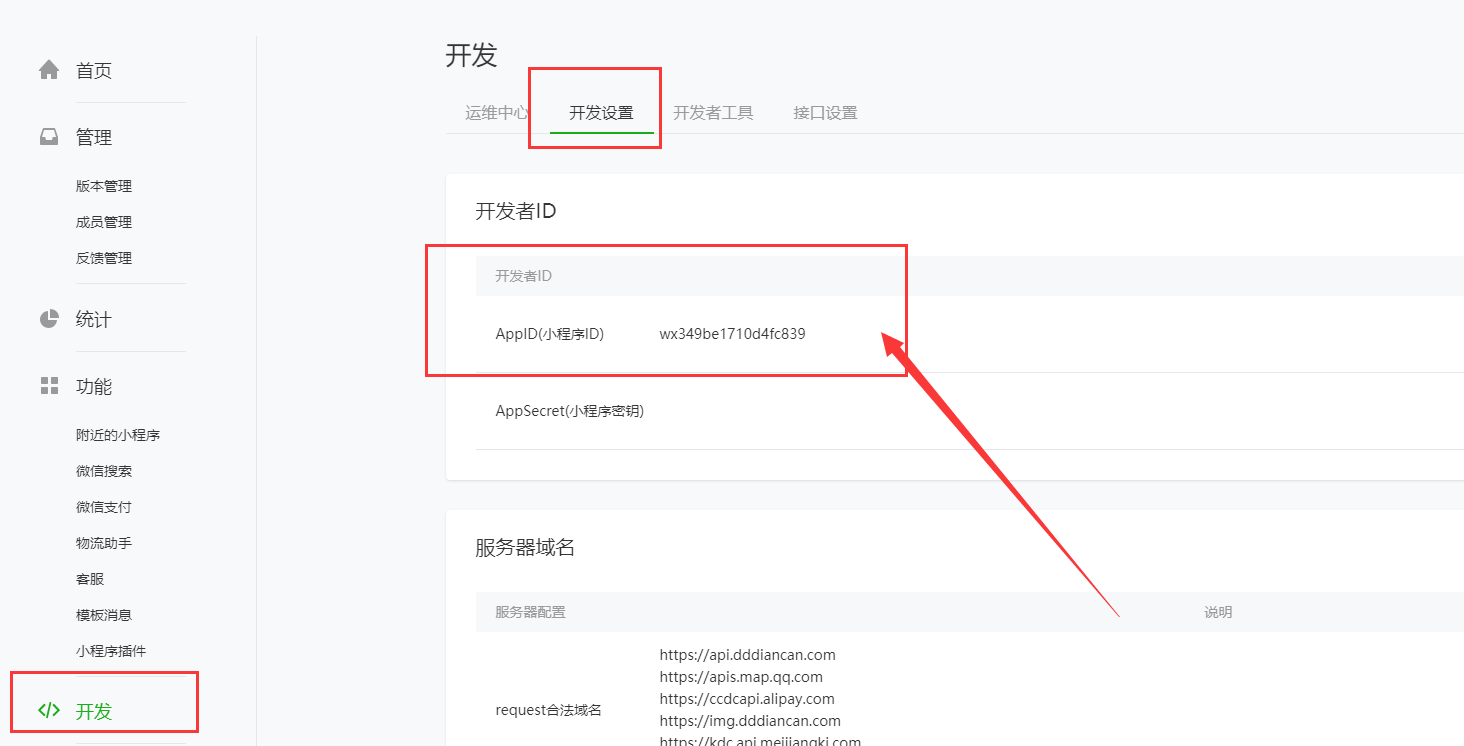The height and width of the screenshot is (746, 1464).
Task: Open 反馈管理 in the sidebar
Action: pyautogui.click(x=104, y=258)
